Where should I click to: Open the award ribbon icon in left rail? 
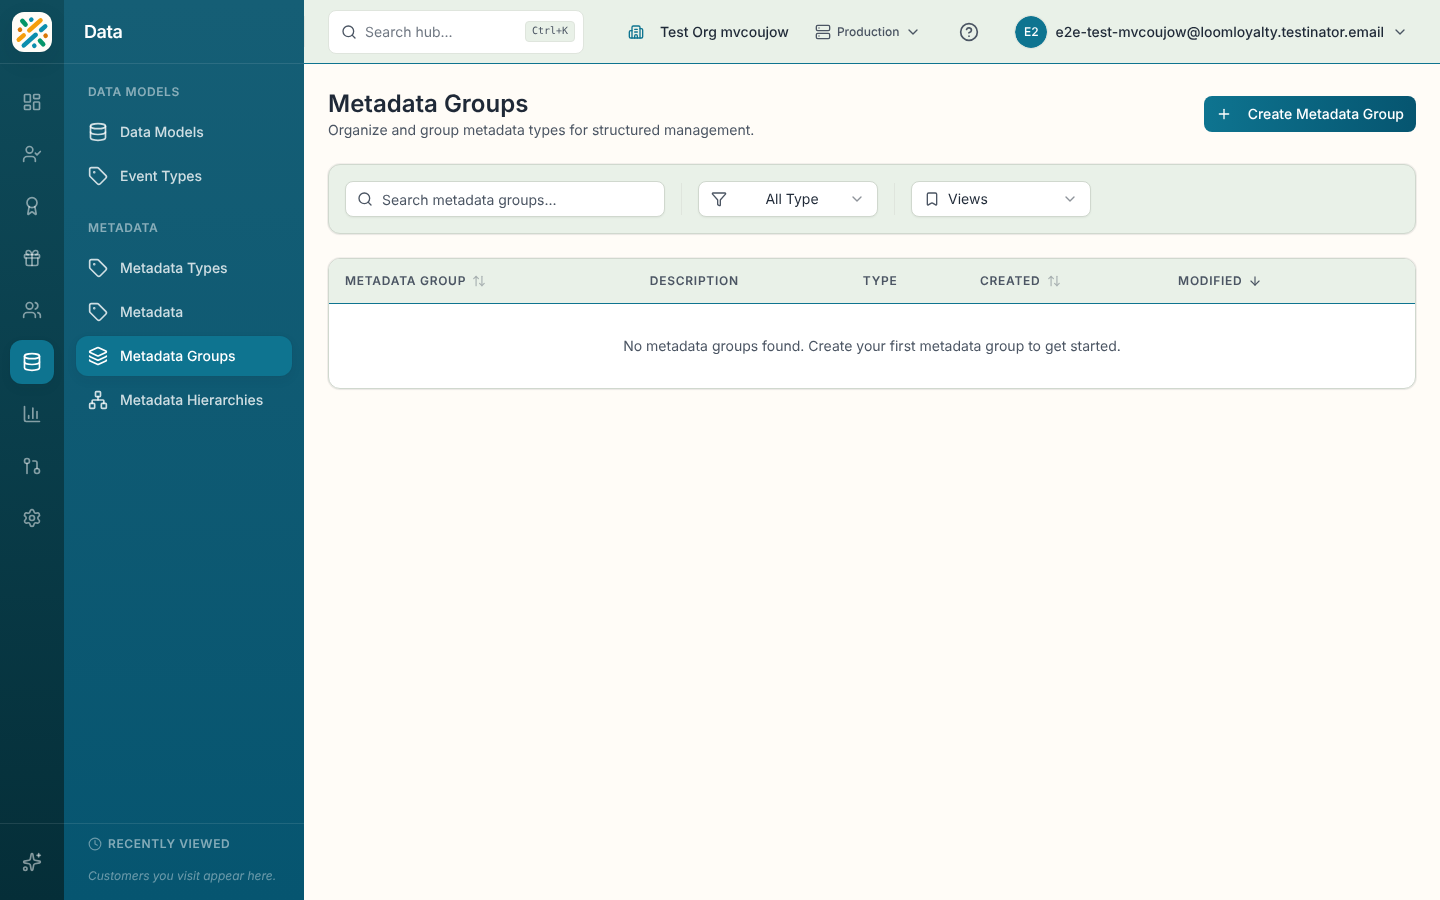click(x=32, y=206)
